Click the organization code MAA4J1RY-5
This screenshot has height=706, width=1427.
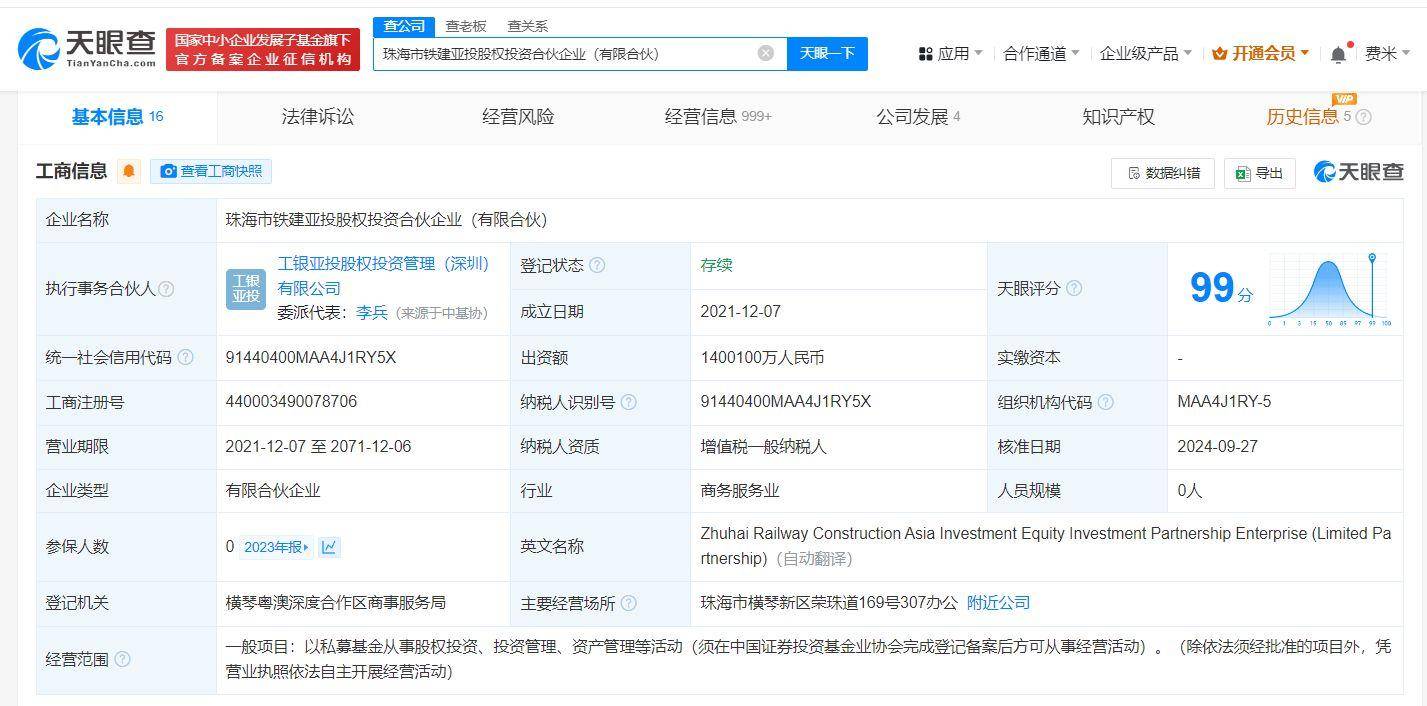tap(1224, 402)
